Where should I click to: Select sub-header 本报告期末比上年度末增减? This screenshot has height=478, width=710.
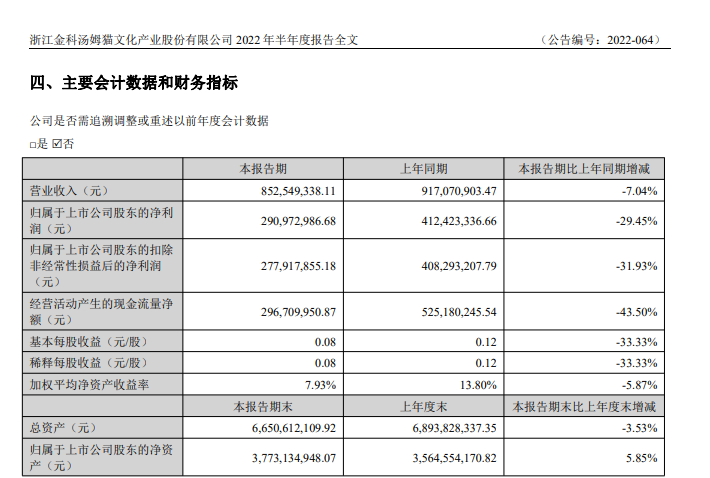click(x=584, y=406)
